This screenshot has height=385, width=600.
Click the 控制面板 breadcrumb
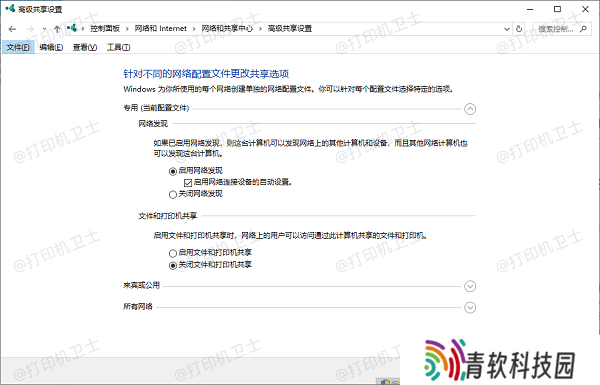[105, 28]
